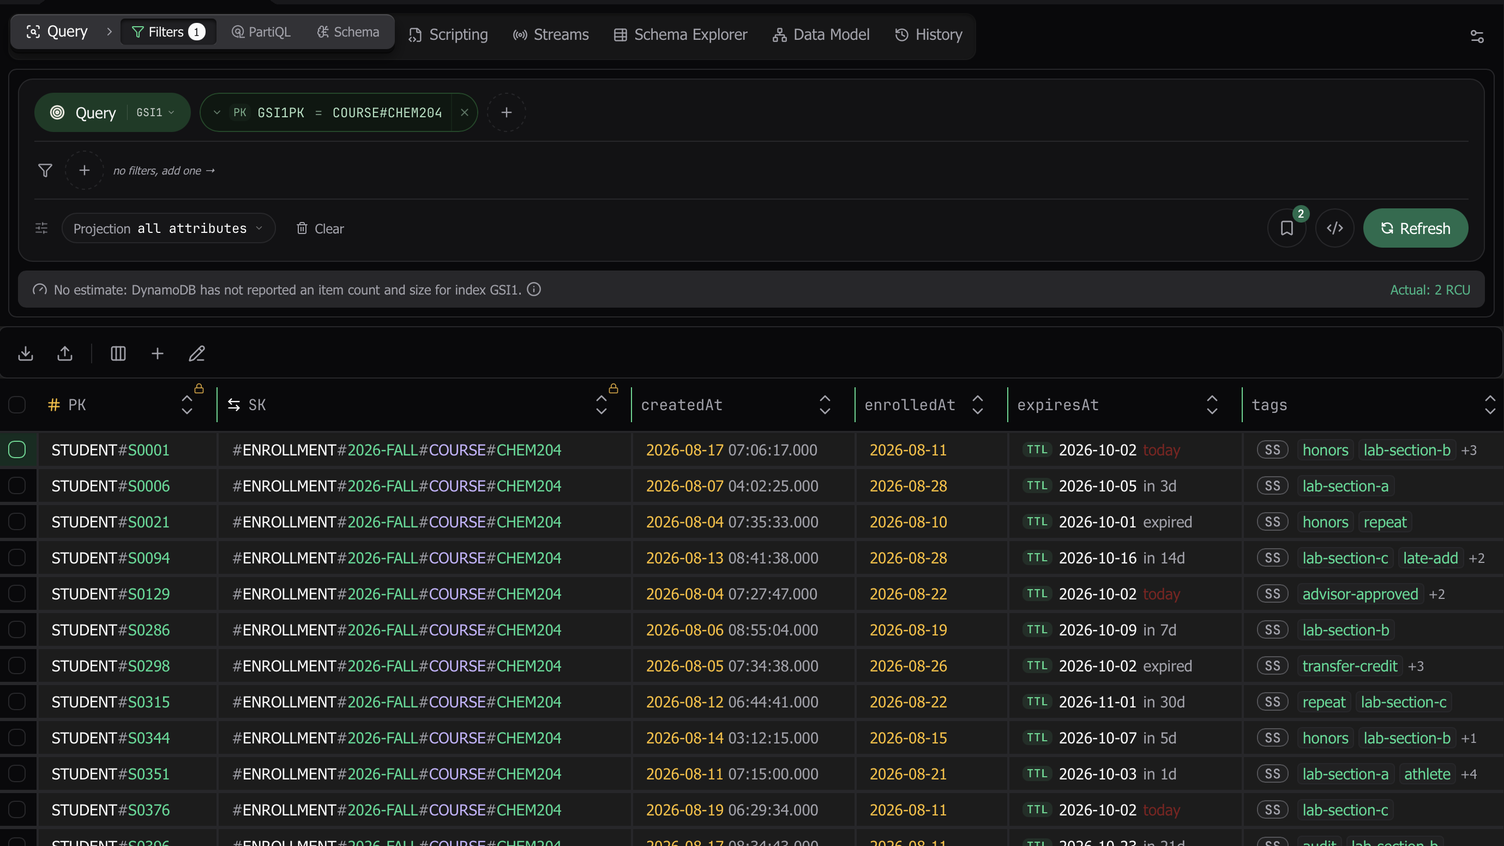Add another key condition with plus button

click(x=507, y=113)
